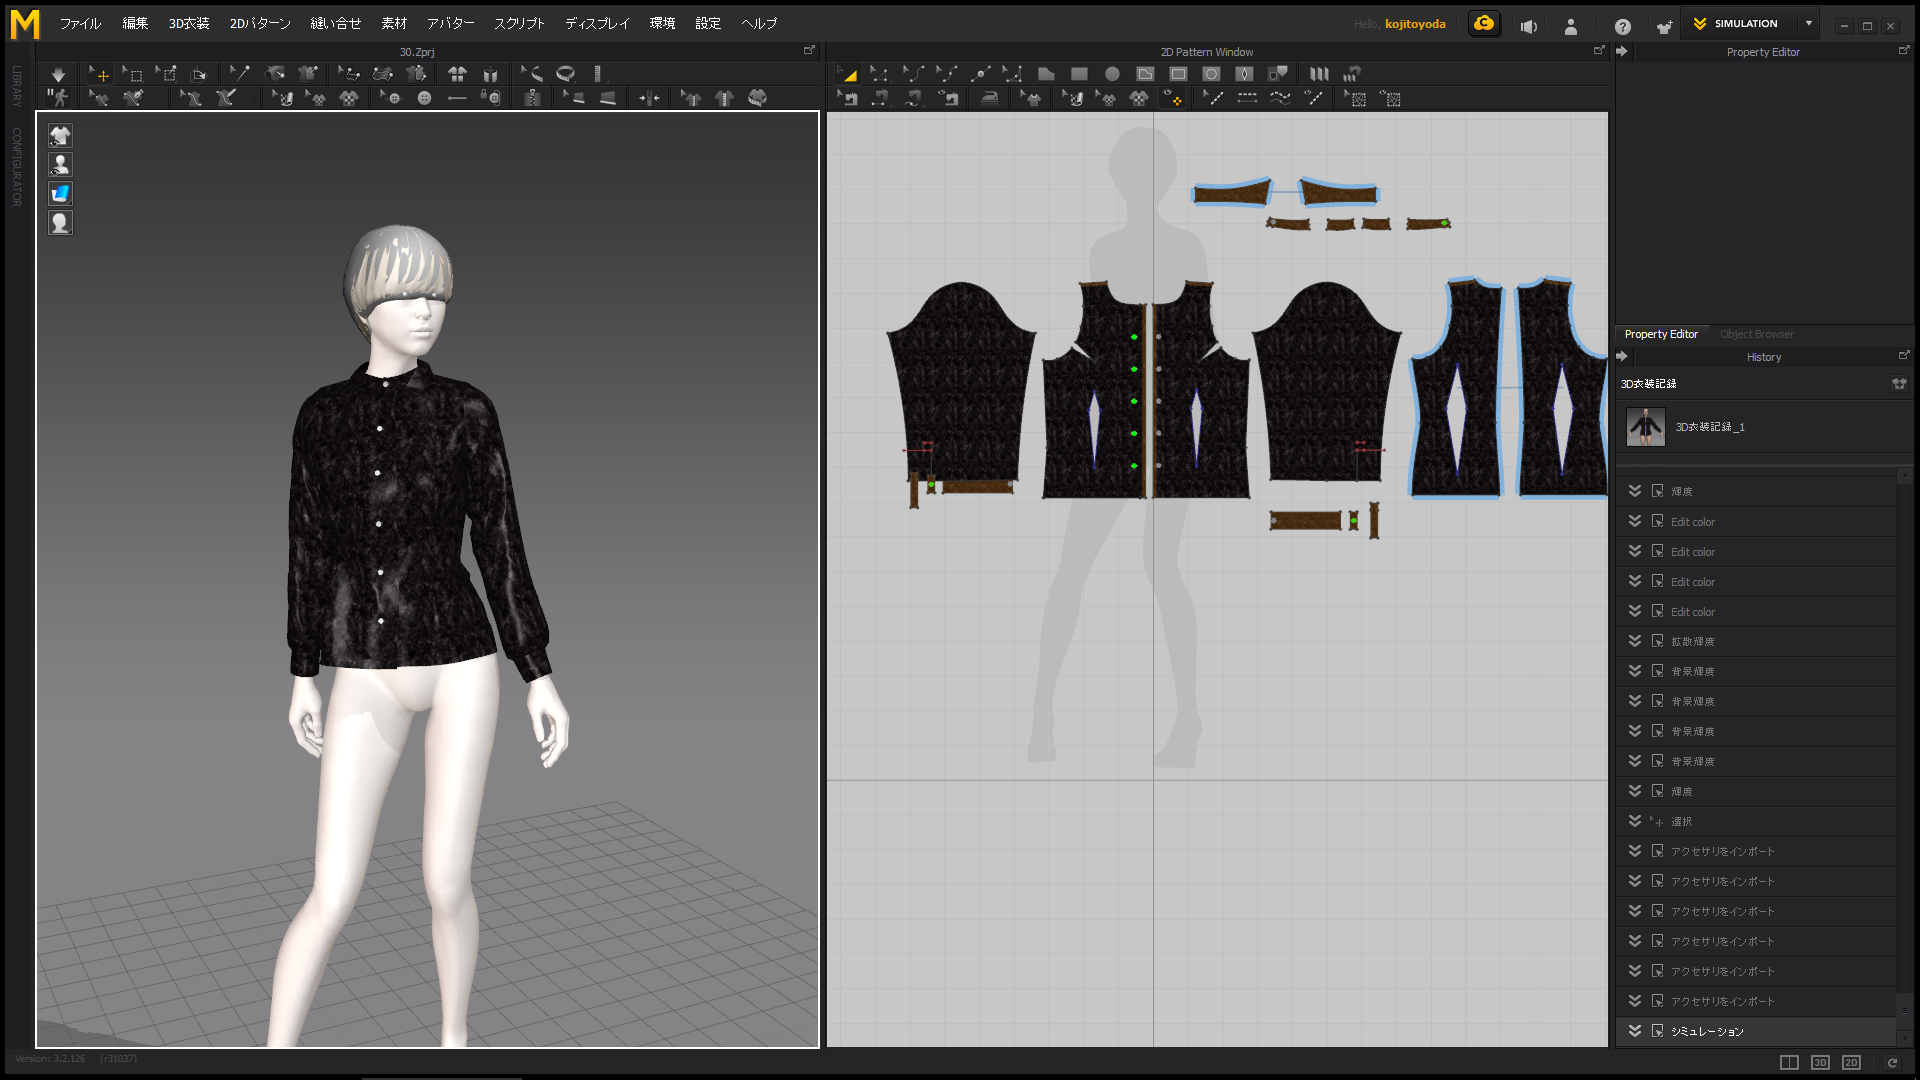Screen dimensions: 1920x1080
Task: Click the kojitoyoda username link
Action: coord(1414,24)
